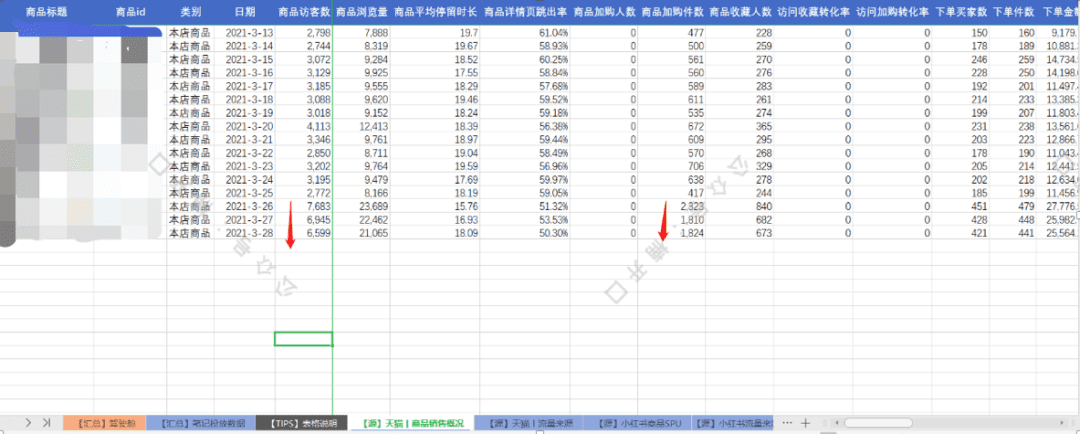Select the 商品详情页跳出率 header cell
Screen dimensions: 1080x434
(525, 13)
